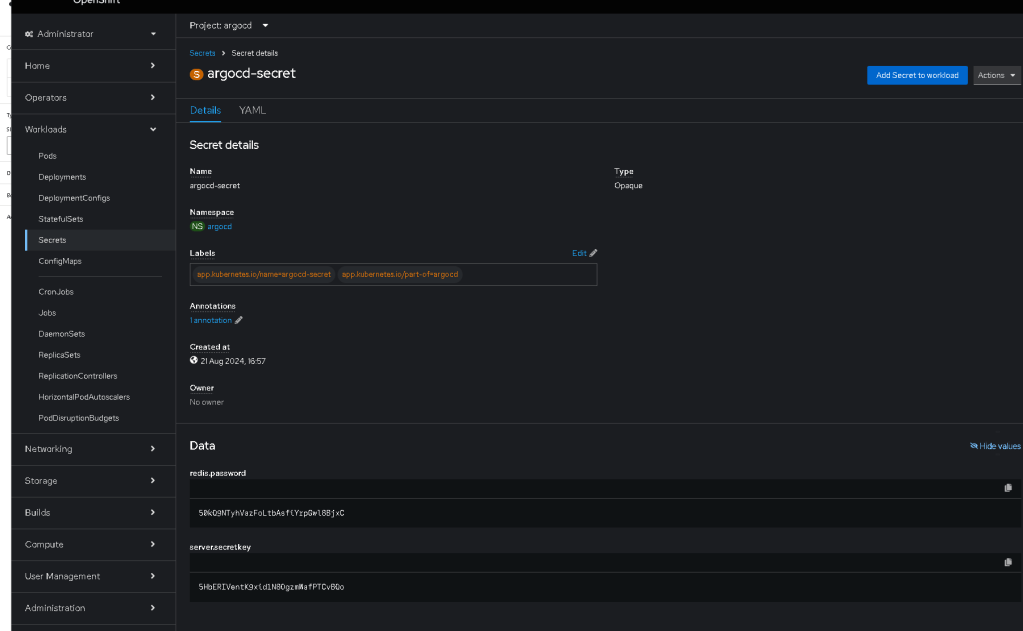The height and width of the screenshot is (631, 1023).
Task: Open DaemonSets in the sidebar
Action: [x=62, y=334]
